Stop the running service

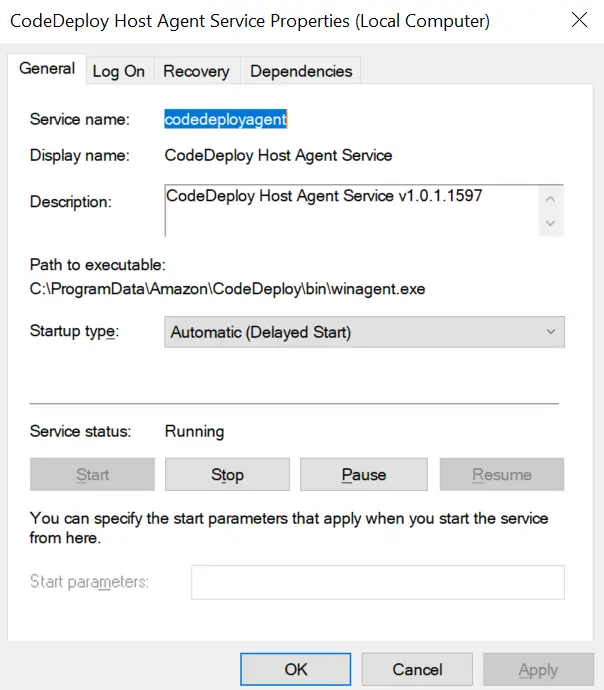tap(227, 474)
